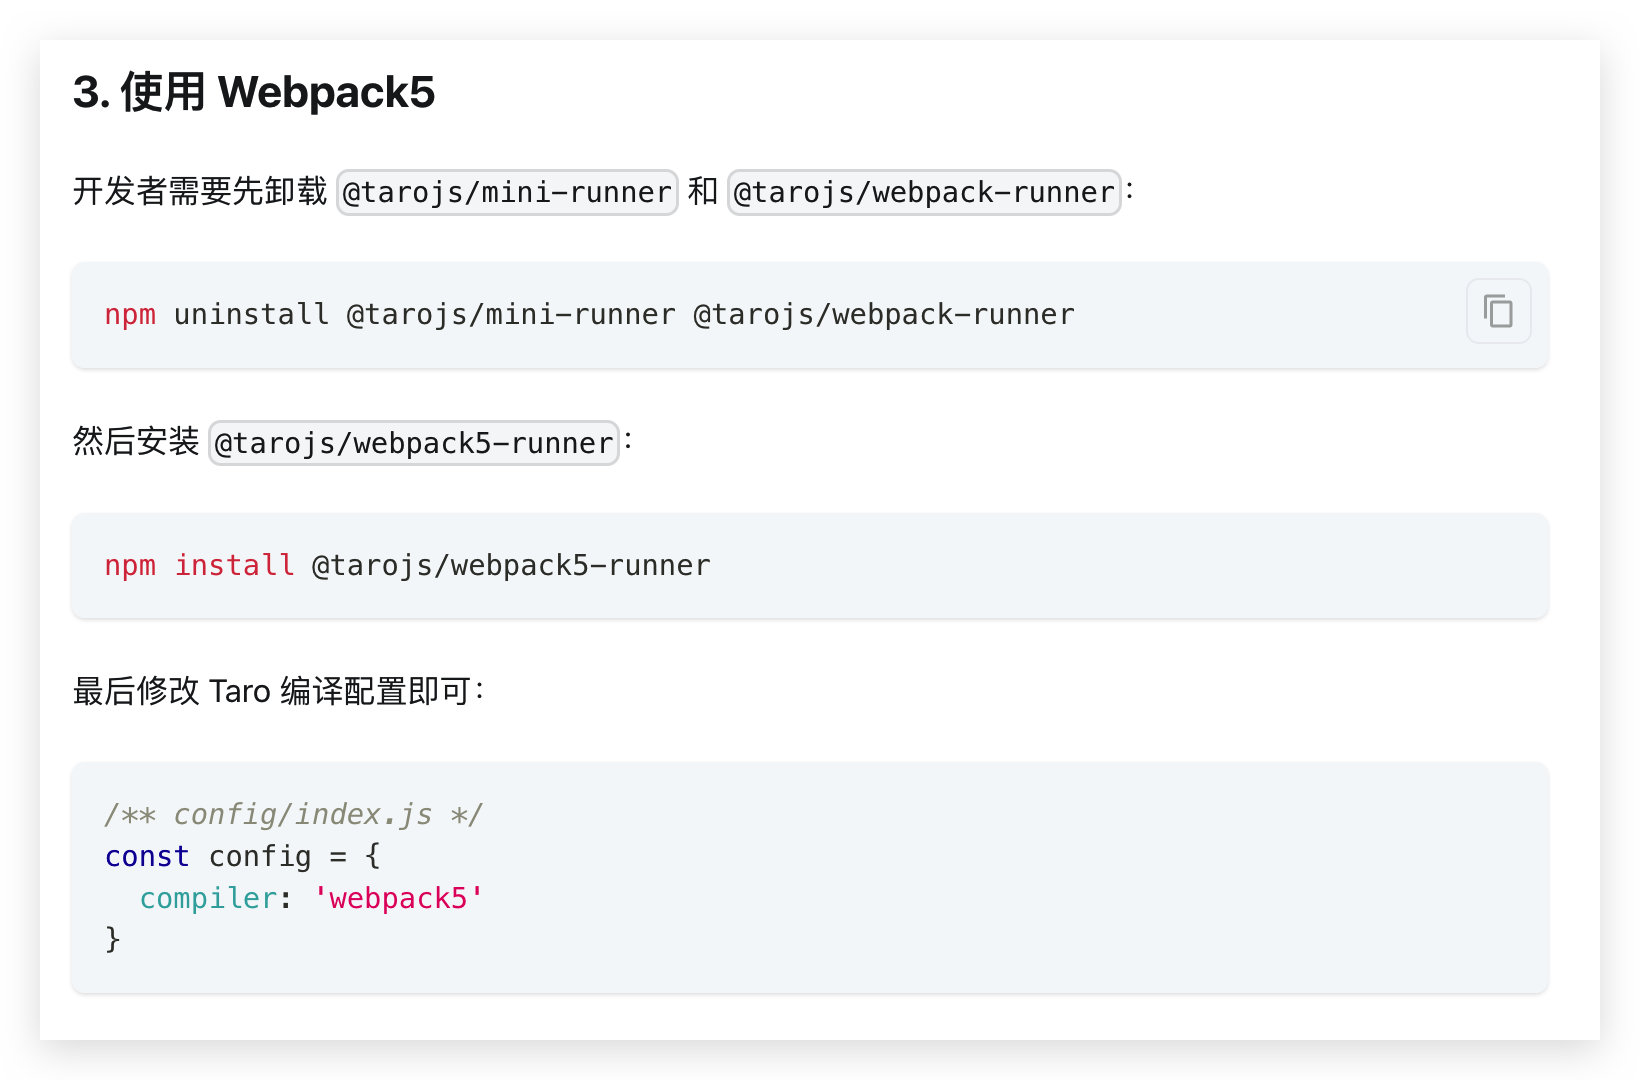Click inline code @tarojs/webpack-runner in paragraph
The height and width of the screenshot is (1080, 1640).
point(924,192)
